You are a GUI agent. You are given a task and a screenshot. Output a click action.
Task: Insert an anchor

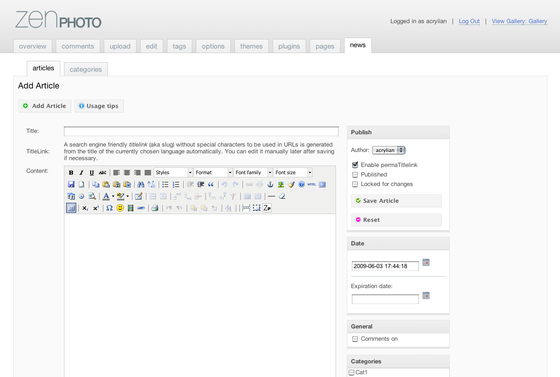270,185
